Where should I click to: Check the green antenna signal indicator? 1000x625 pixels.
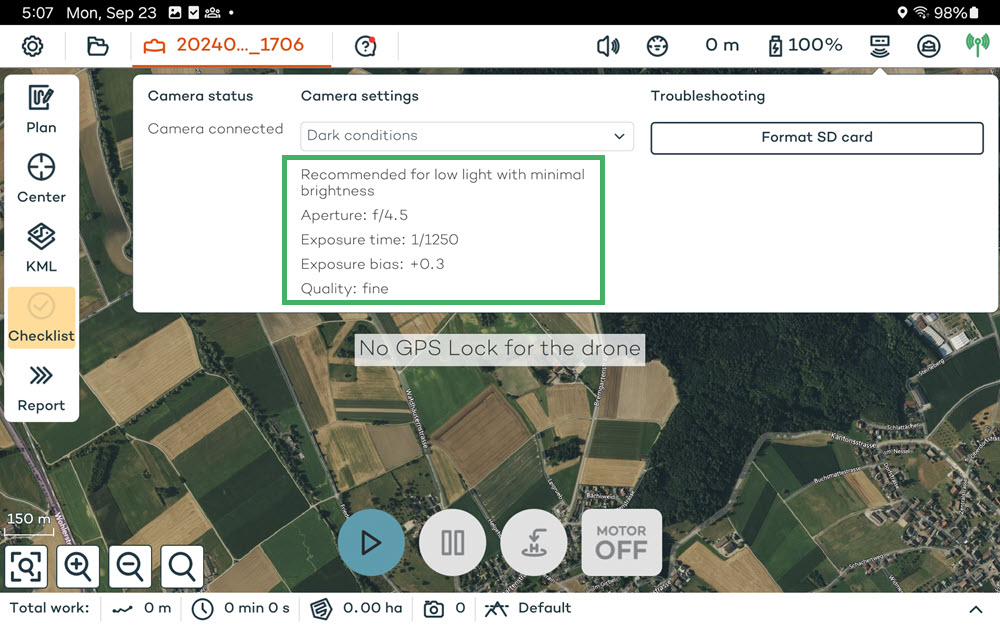coord(975,45)
